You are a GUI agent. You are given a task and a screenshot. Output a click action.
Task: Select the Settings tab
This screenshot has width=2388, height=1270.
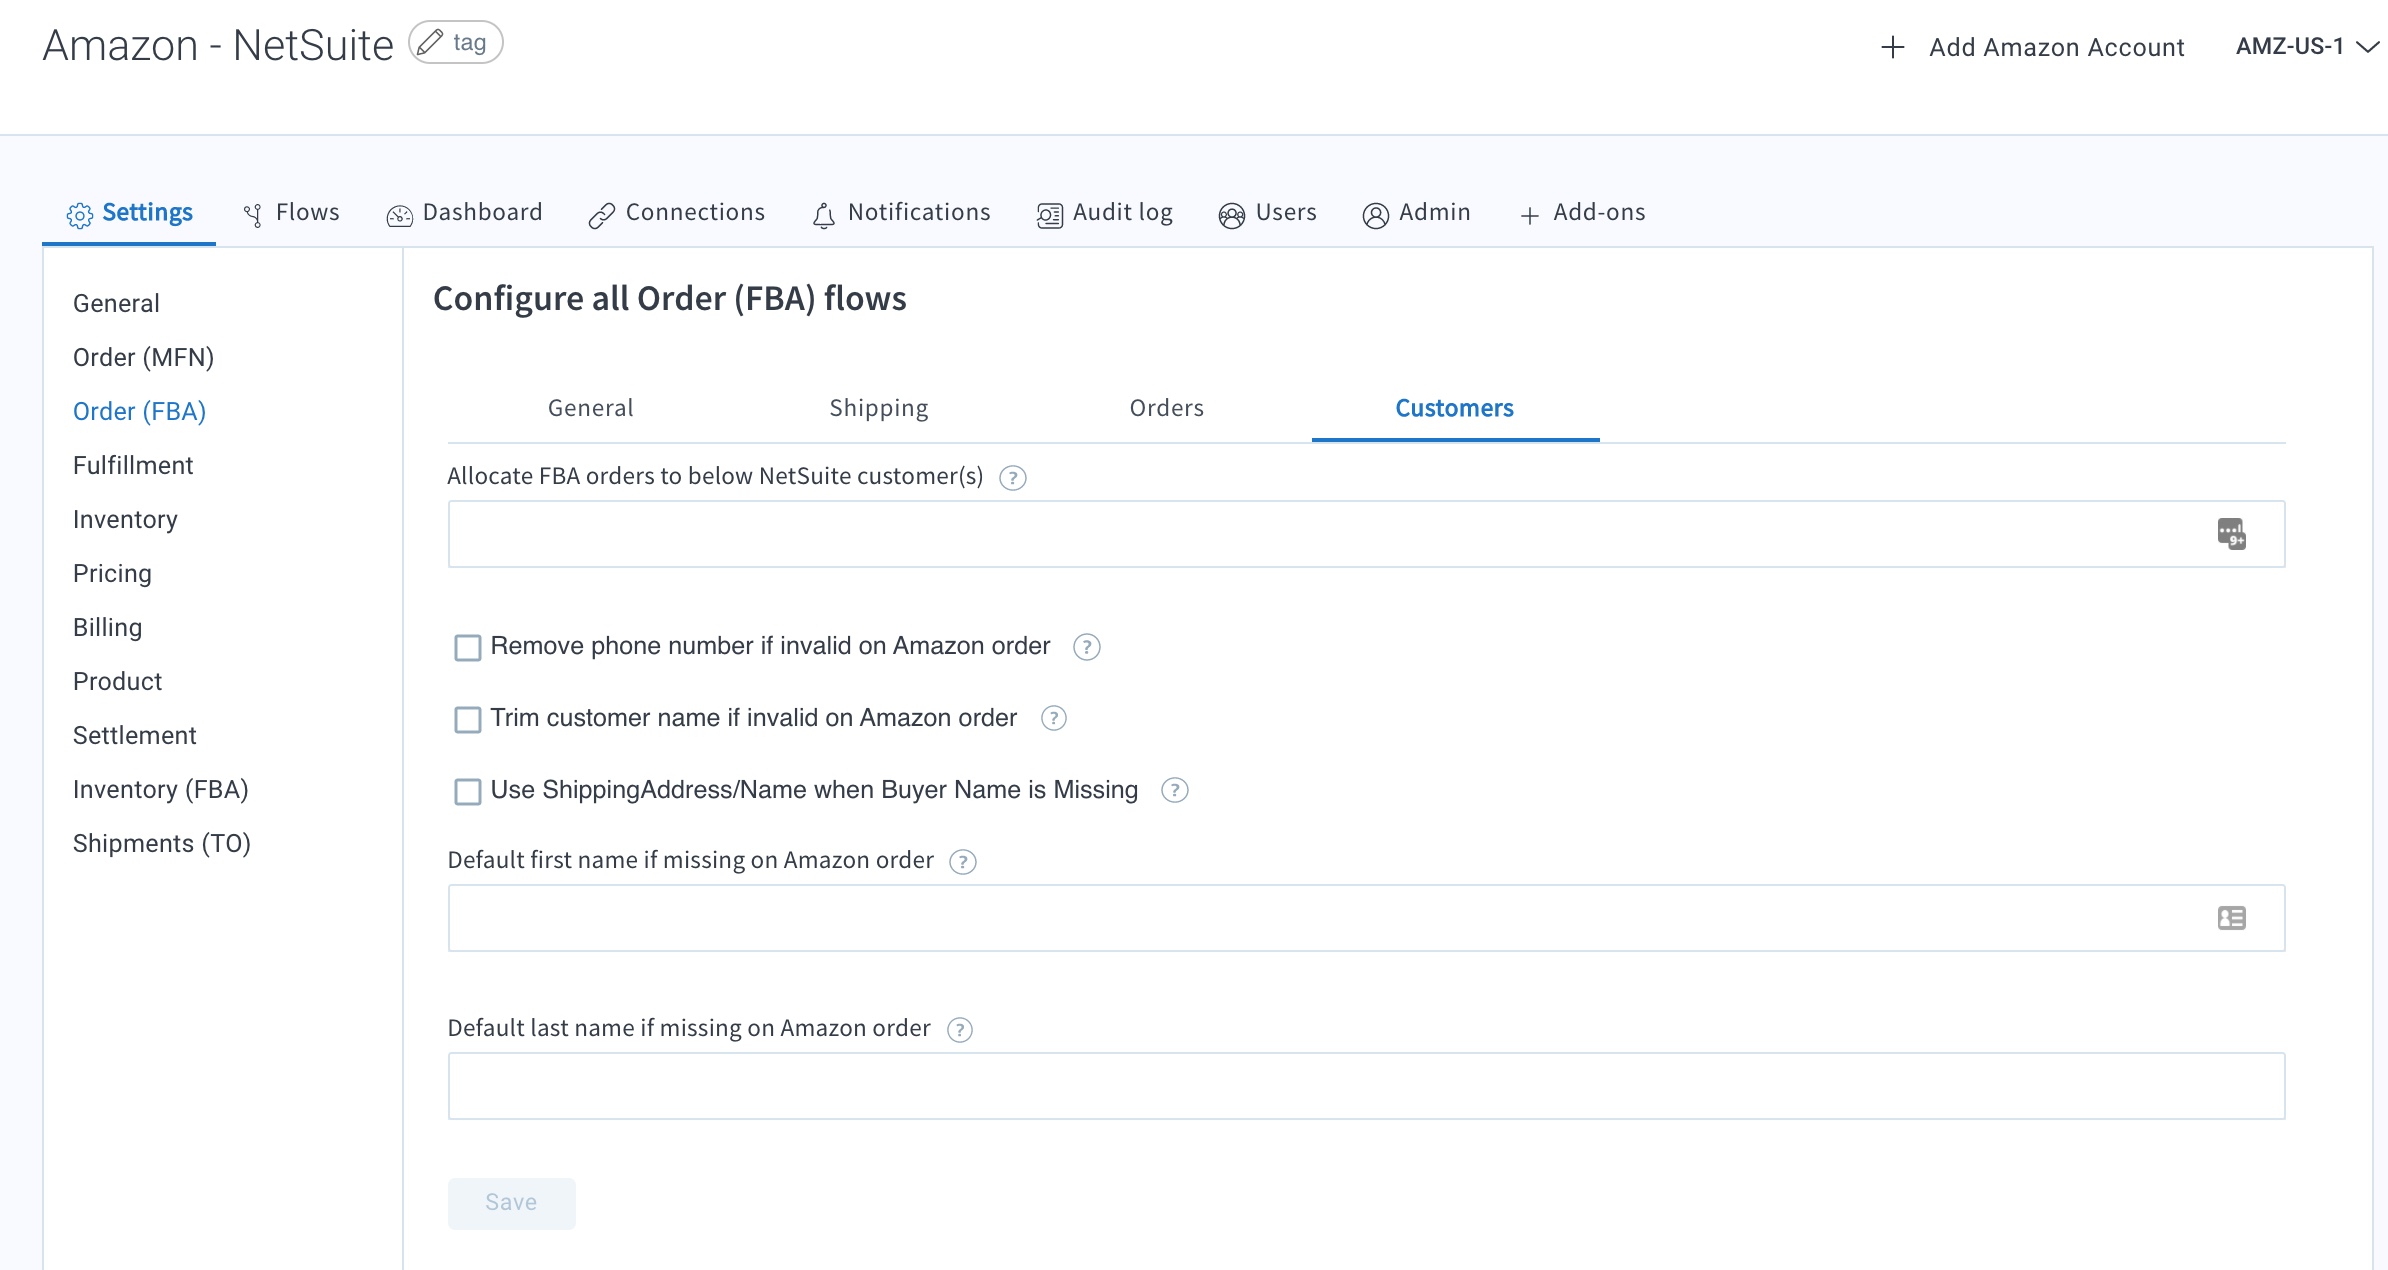[130, 213]
